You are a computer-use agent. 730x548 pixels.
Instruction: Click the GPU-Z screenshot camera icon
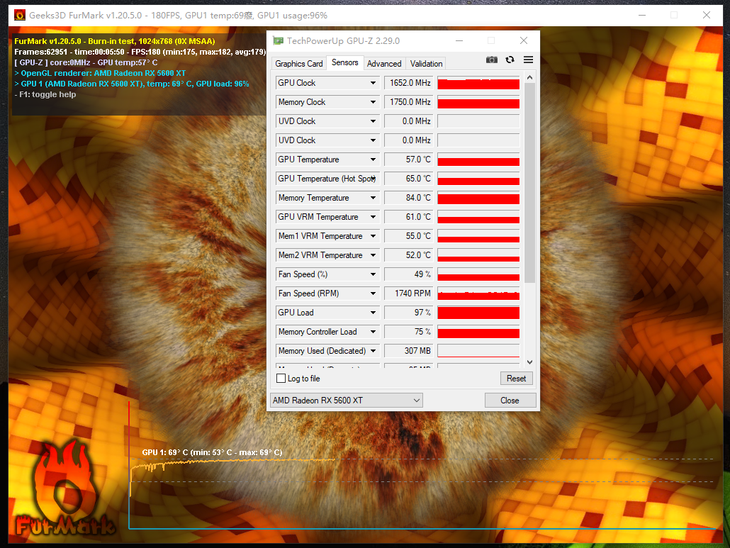pos(491,61)
